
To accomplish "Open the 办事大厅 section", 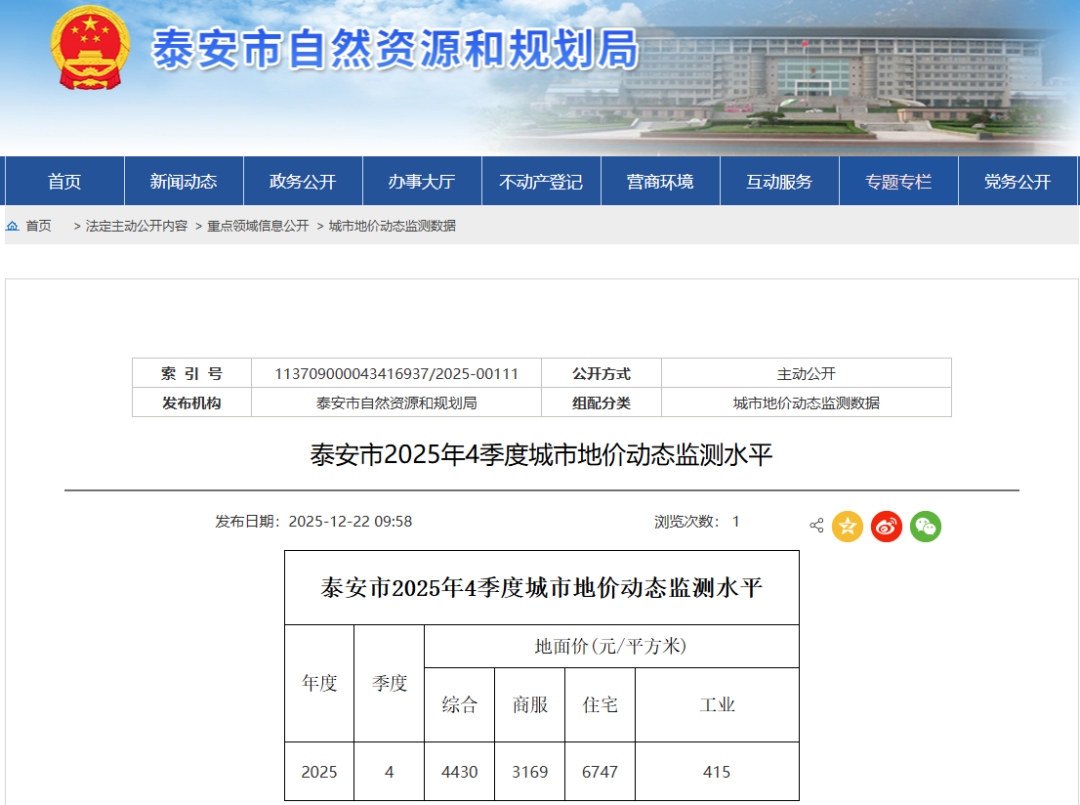I will point(421,181).
